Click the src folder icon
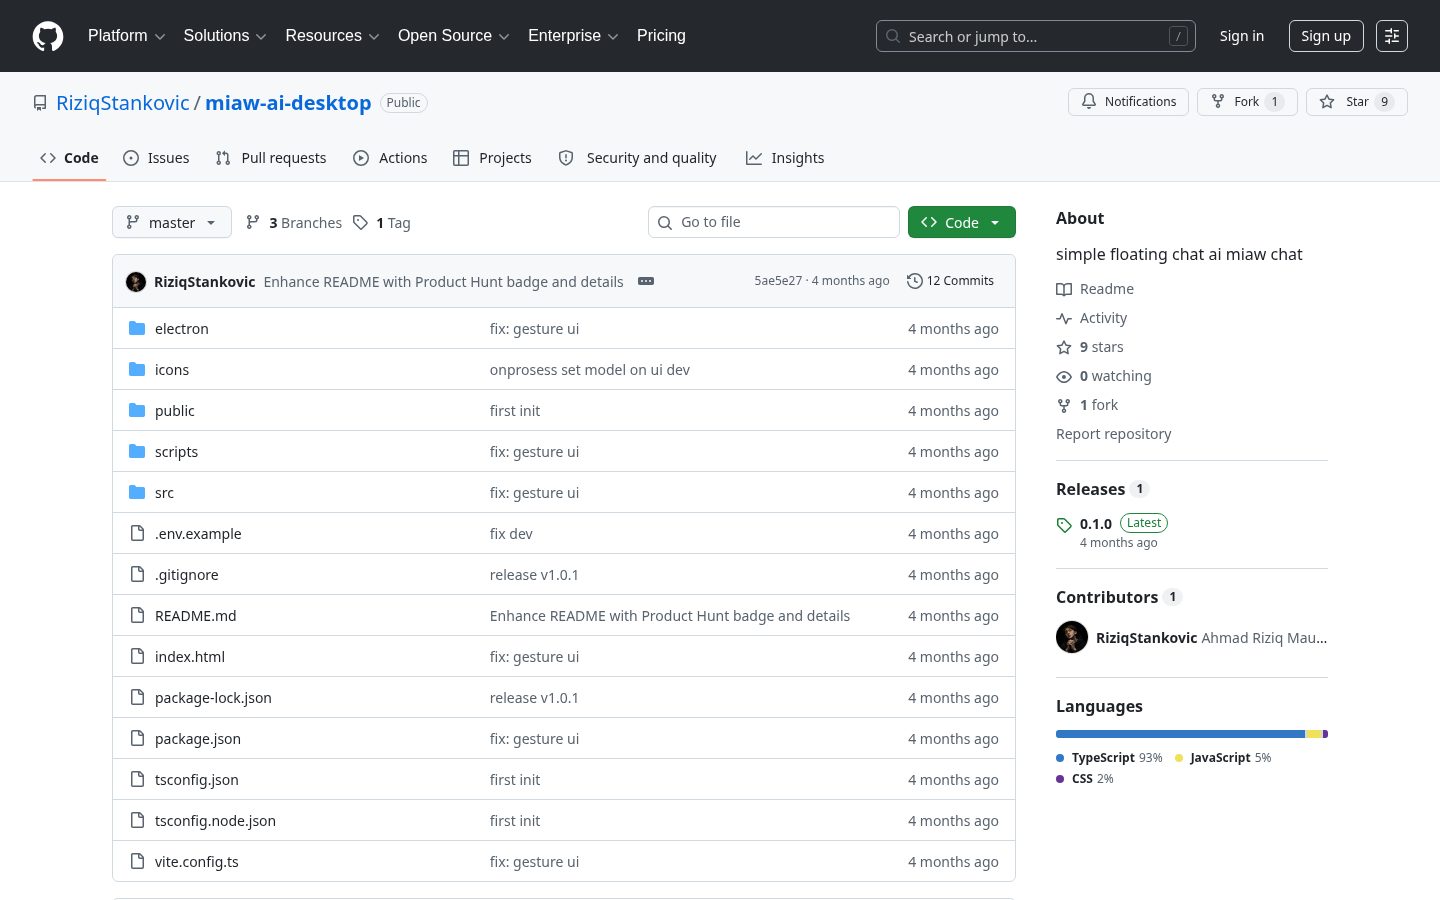Screen dimensions: 1440x900 137,492
